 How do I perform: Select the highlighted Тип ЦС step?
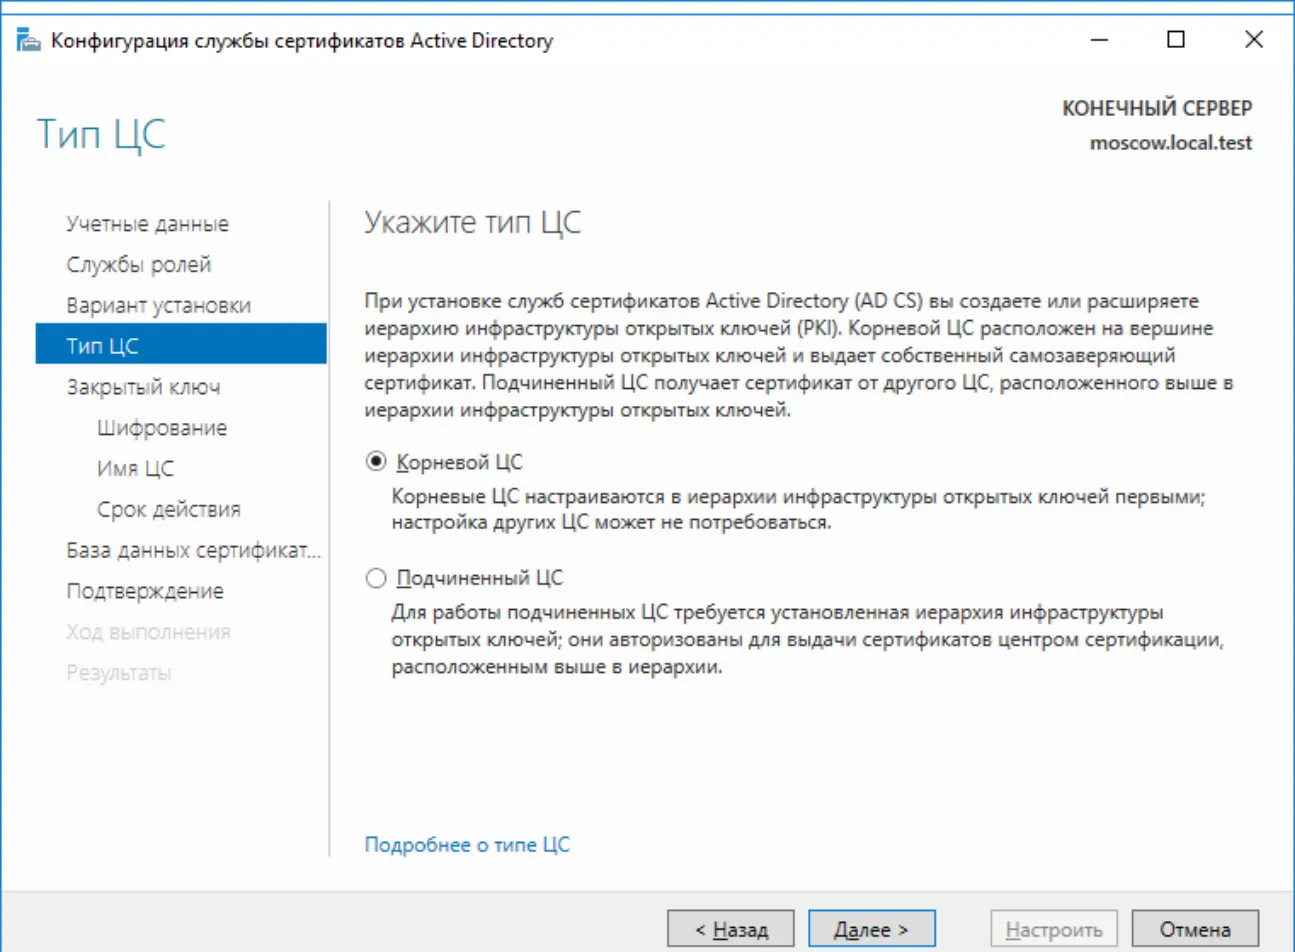click(181, 344)
